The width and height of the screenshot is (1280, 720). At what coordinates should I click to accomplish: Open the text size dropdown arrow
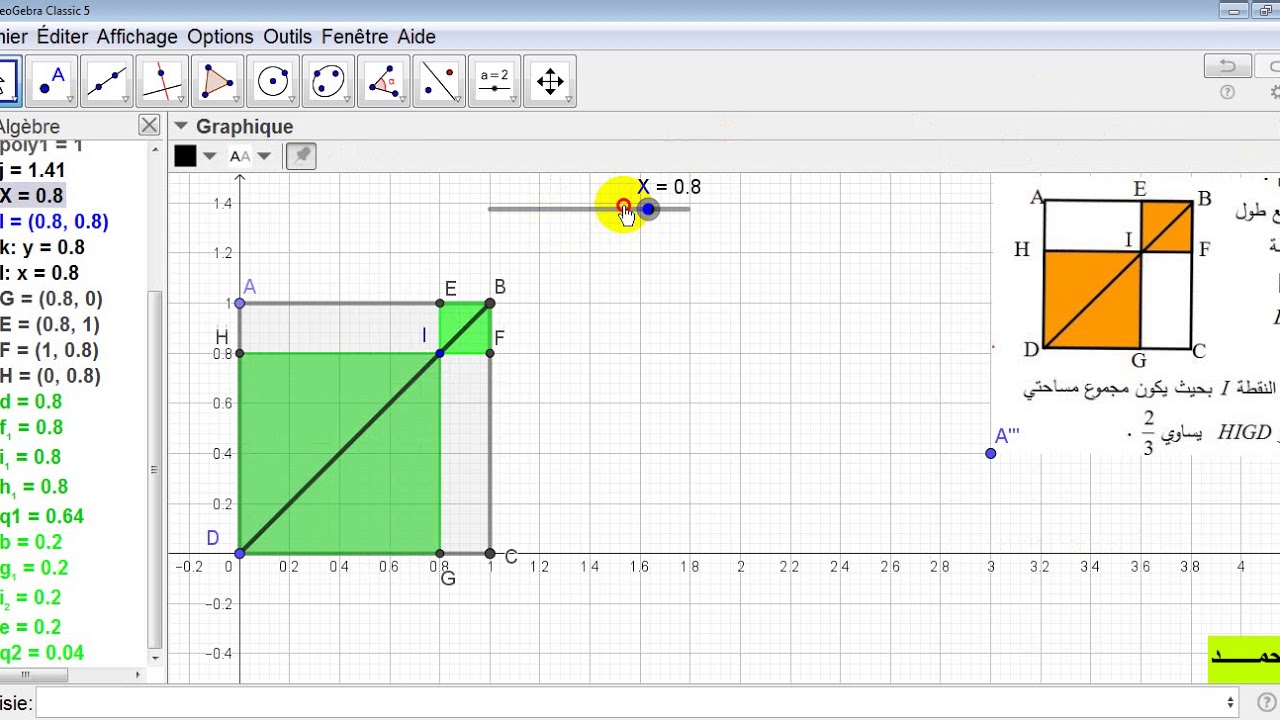264,156
